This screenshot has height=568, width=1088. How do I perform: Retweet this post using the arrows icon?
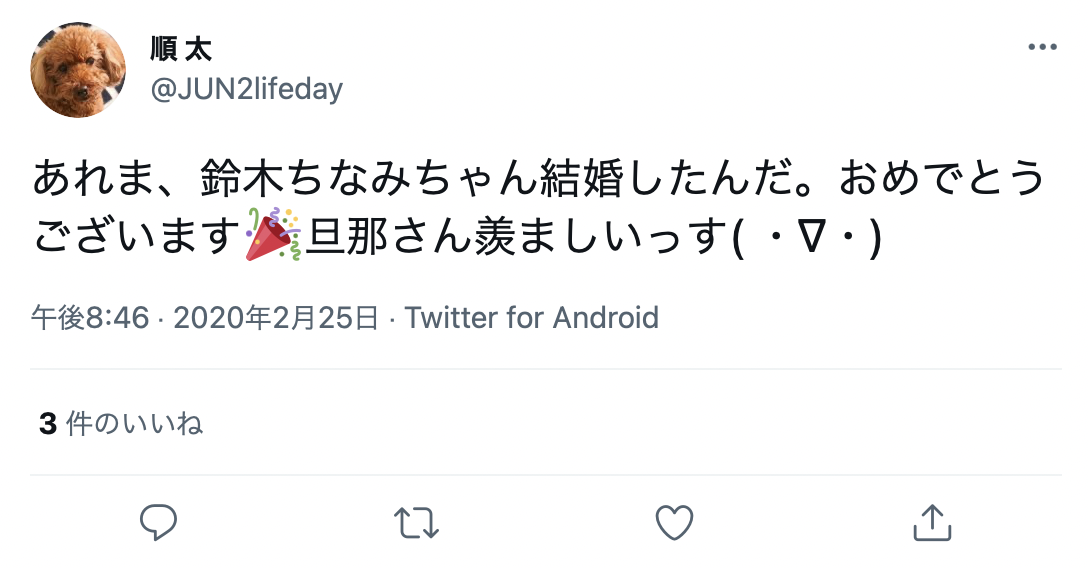pyautogui.click(x=416, y=523)
